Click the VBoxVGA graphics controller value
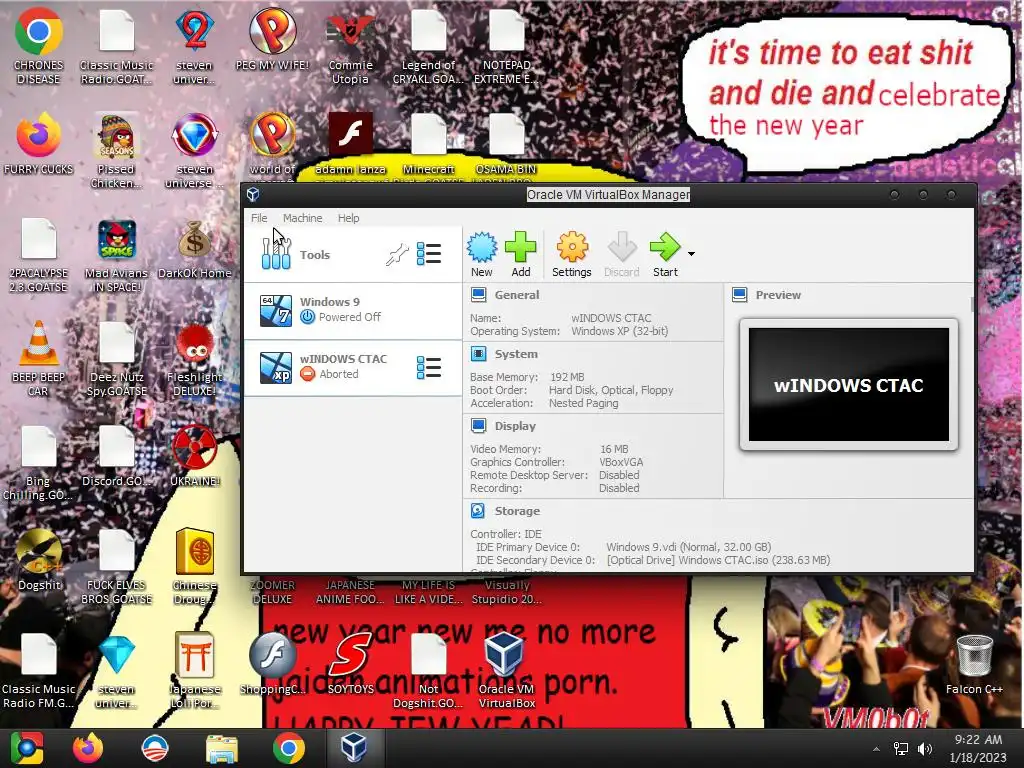The height and width of the screenshot is (768, 1024). tap(621, 462)
